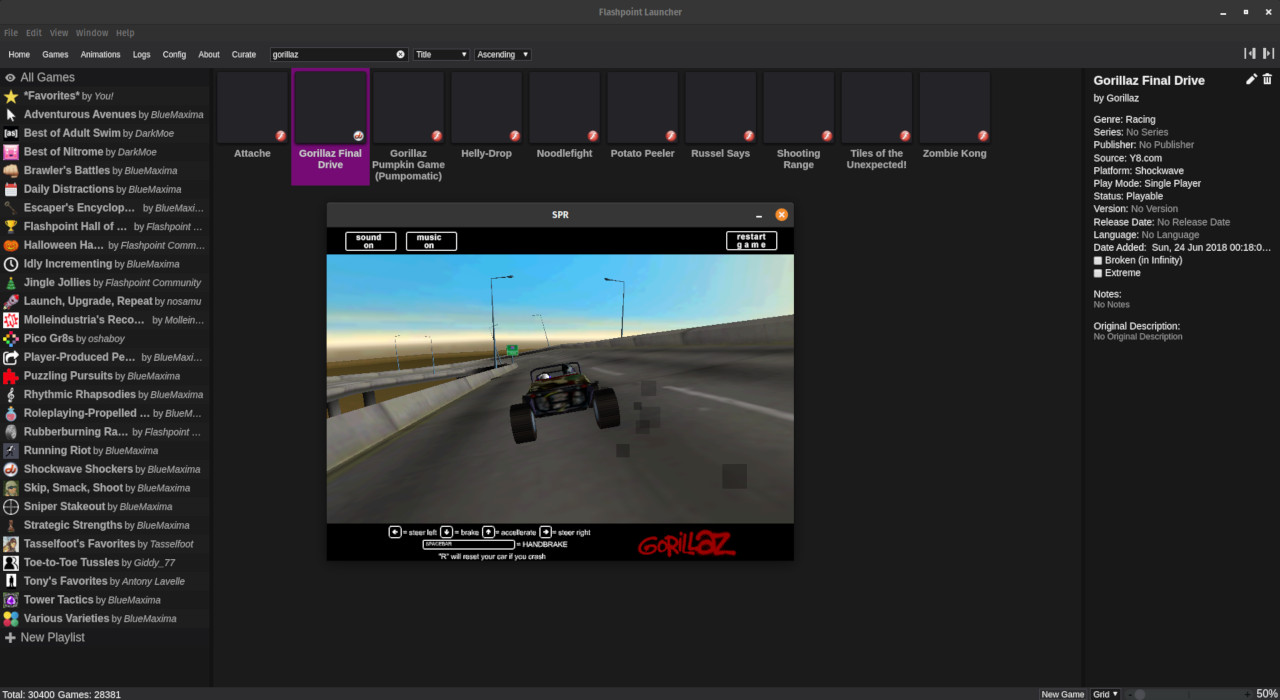Image resolution: width=1280 pixels, height=700 pixels.
Task: Open Strategic Strengths chess piece icon
Action: (10, 525)
